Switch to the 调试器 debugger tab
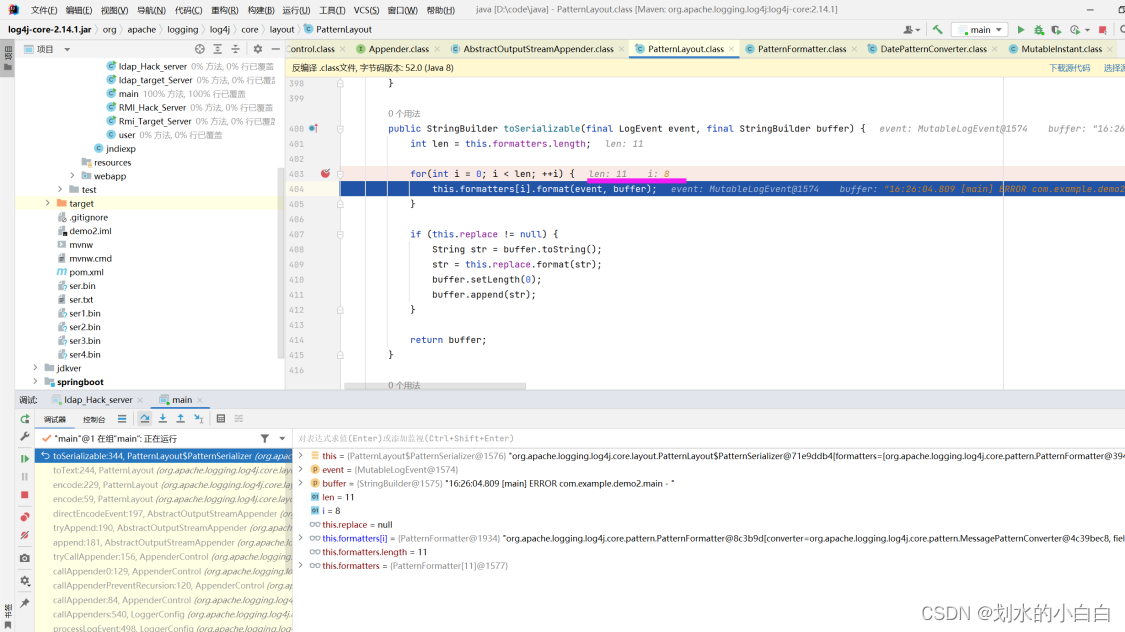Screen dimensions: 1125x632 click(55, 420)
